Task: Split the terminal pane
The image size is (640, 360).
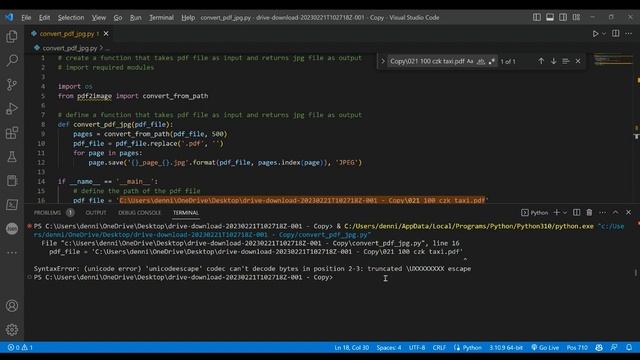Action: point(576,212)
